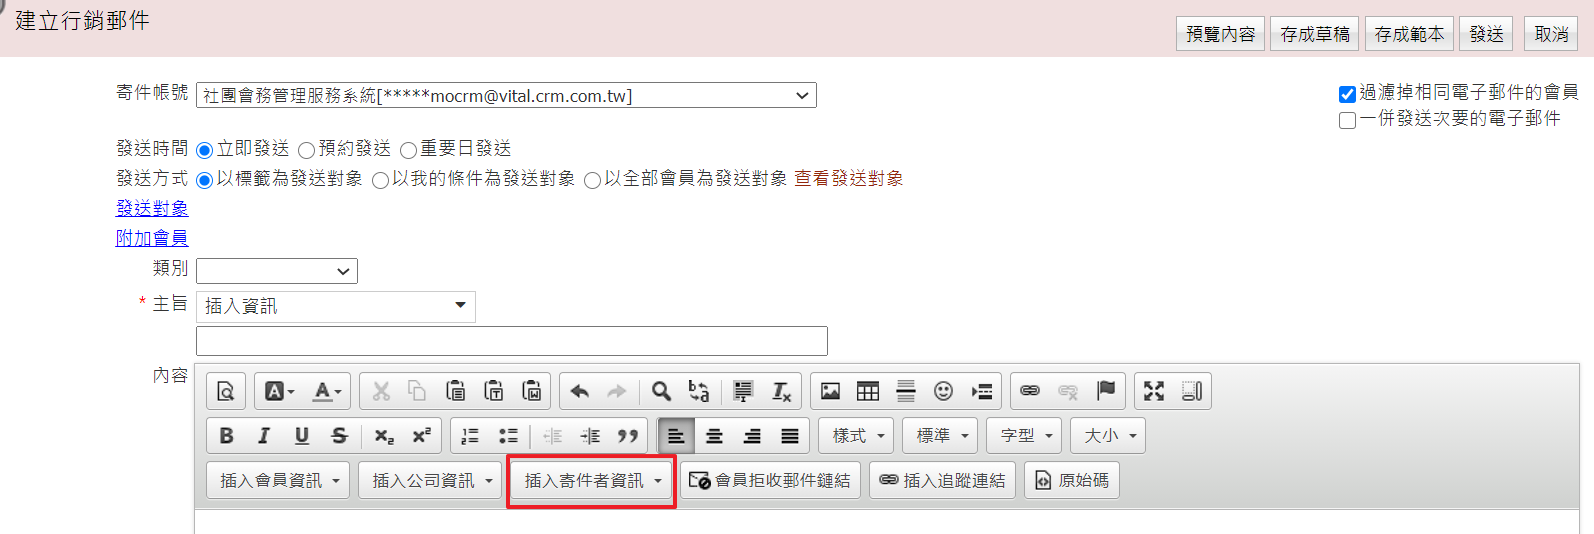
Task: Click the page break icon
Action: (x=982, y=391)
